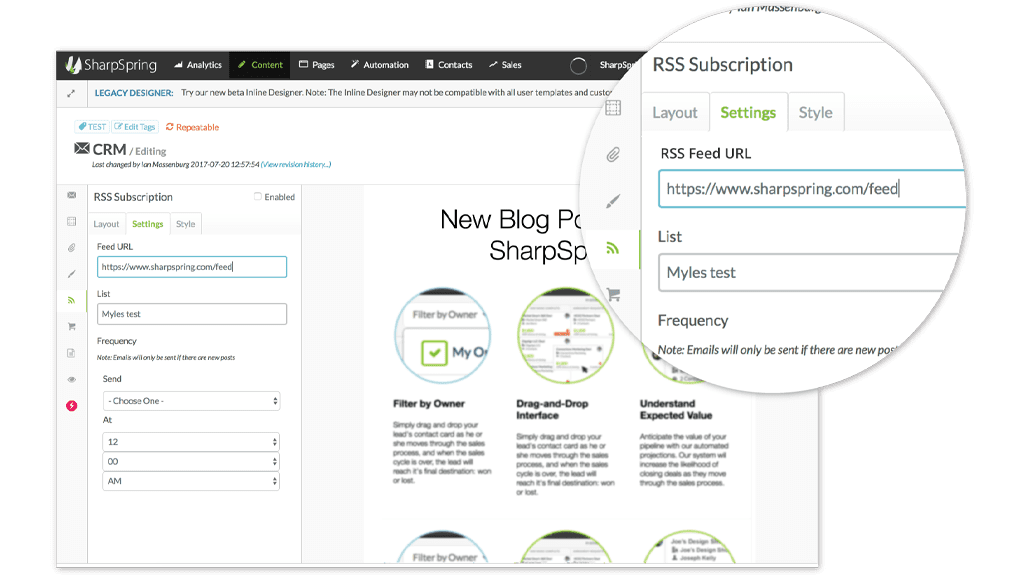Screen dimensions: 1024x576
Task: Click the envelope icon beside the CRM title
Action: point(82,148)
